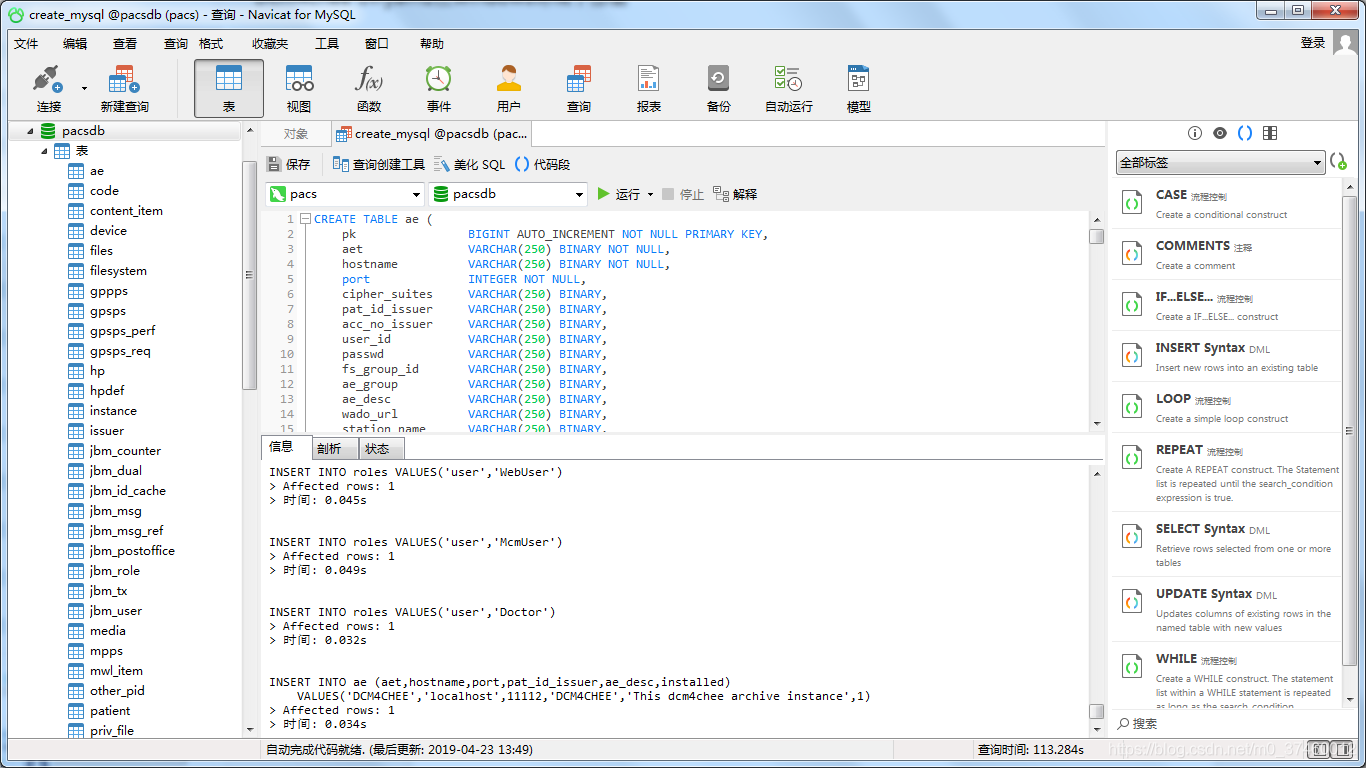Open the Backup (备份) toolbar icon
Image resolution: width=1366 pixels, height=768 pixels.
(719, 88)
